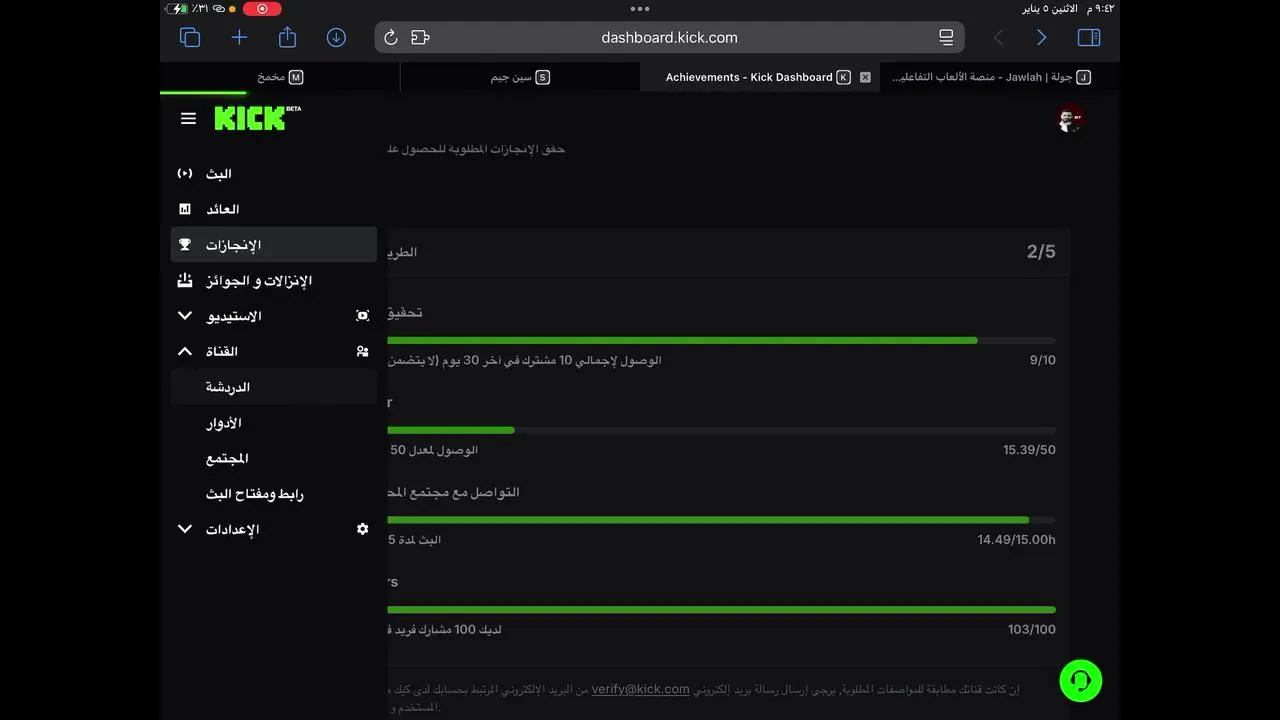
Task: Click the three-dot multitasking control
Action: (x=640, y=8)
